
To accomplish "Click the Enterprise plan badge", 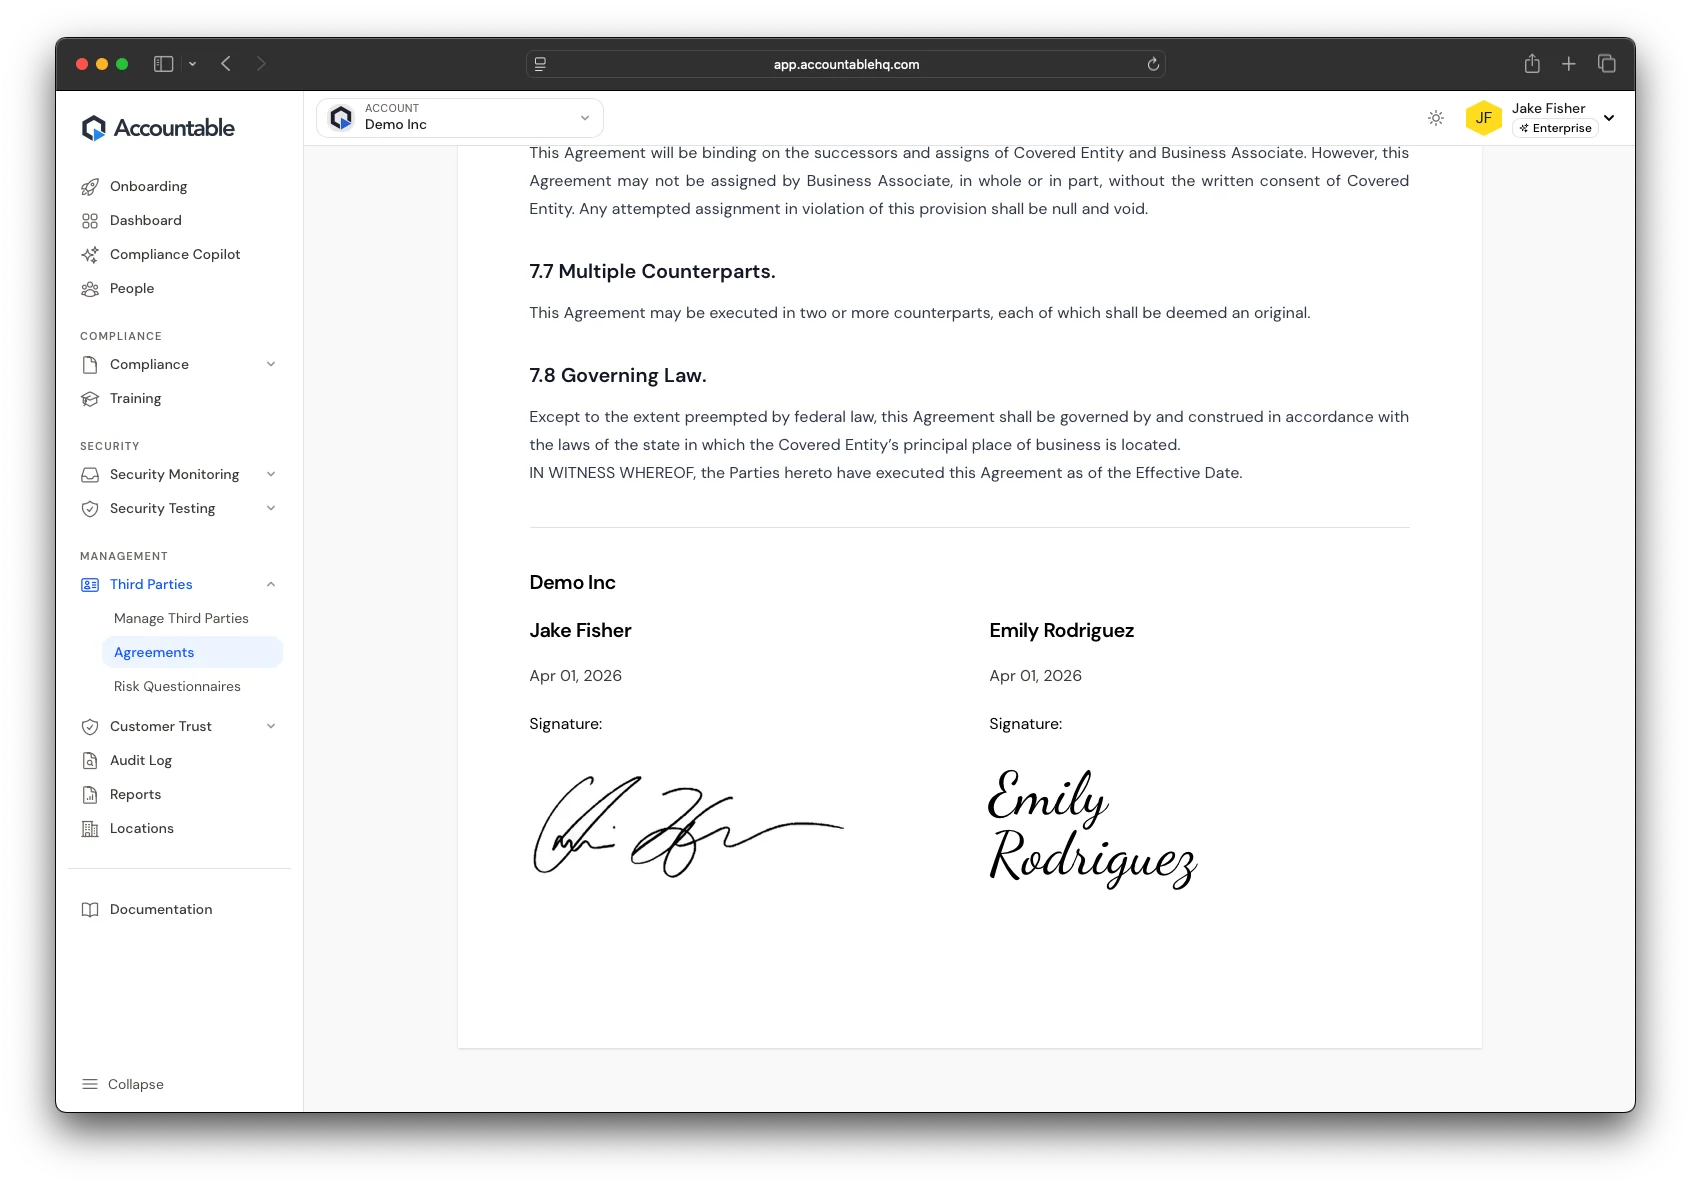I will [1555, 129].
